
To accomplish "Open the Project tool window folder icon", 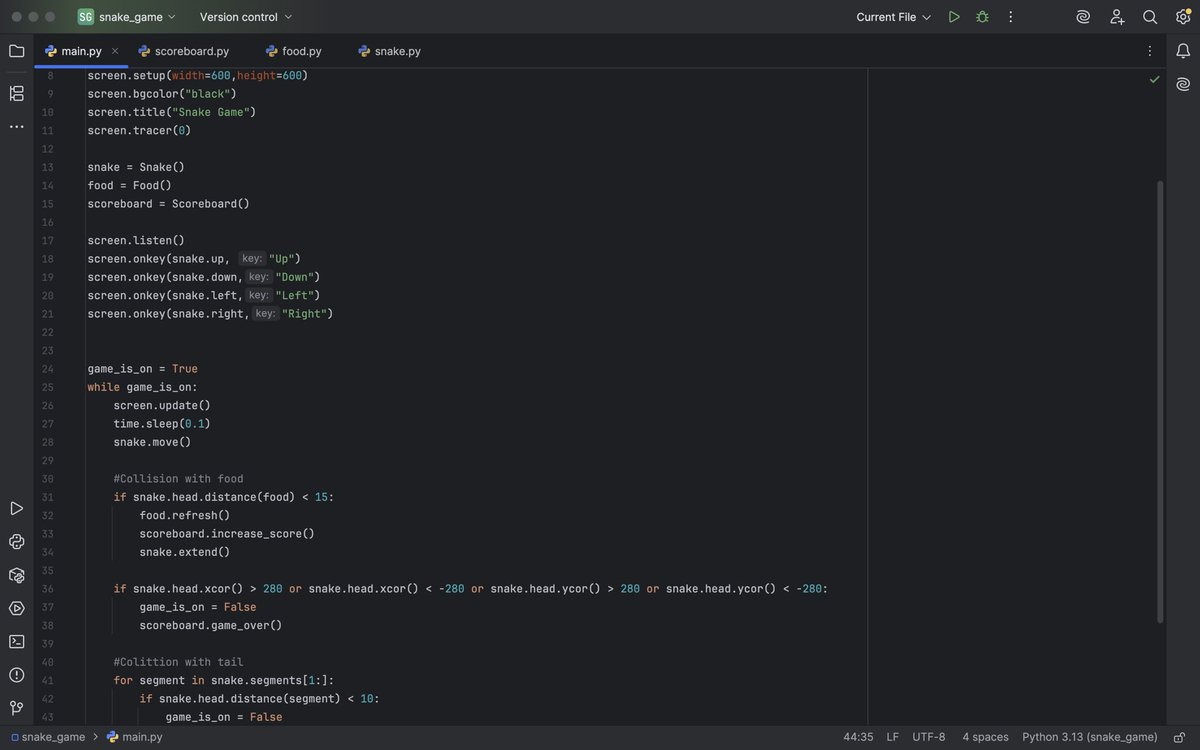I will [16, 51].
